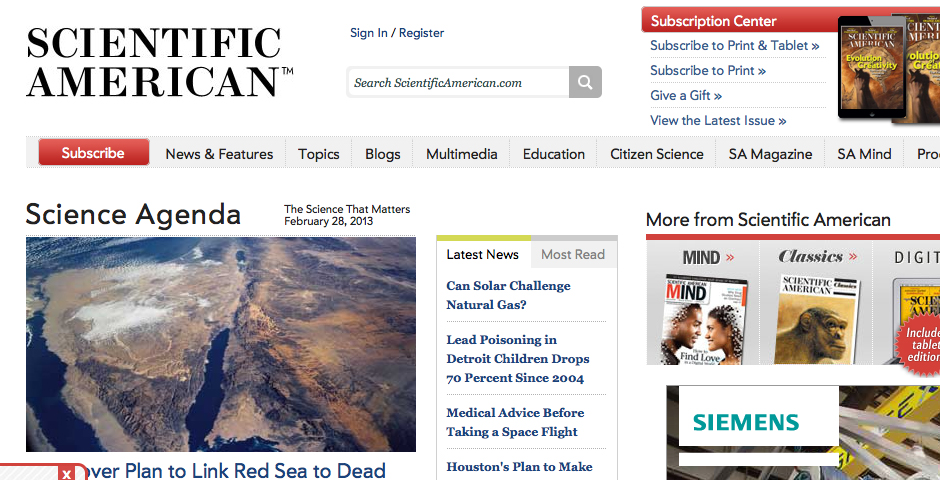This screenshot has height=480, width=940.
Task: Open the MIND section label
Action: point(708,258)
